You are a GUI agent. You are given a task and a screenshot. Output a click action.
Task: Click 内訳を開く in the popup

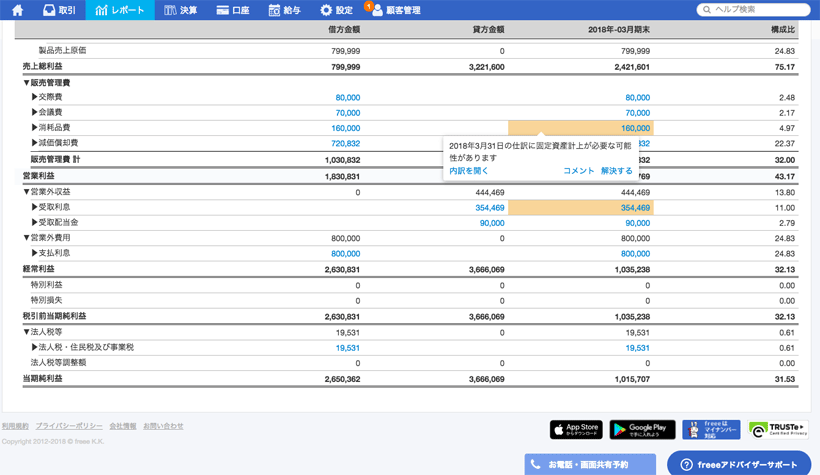click(x=469, y=171)
